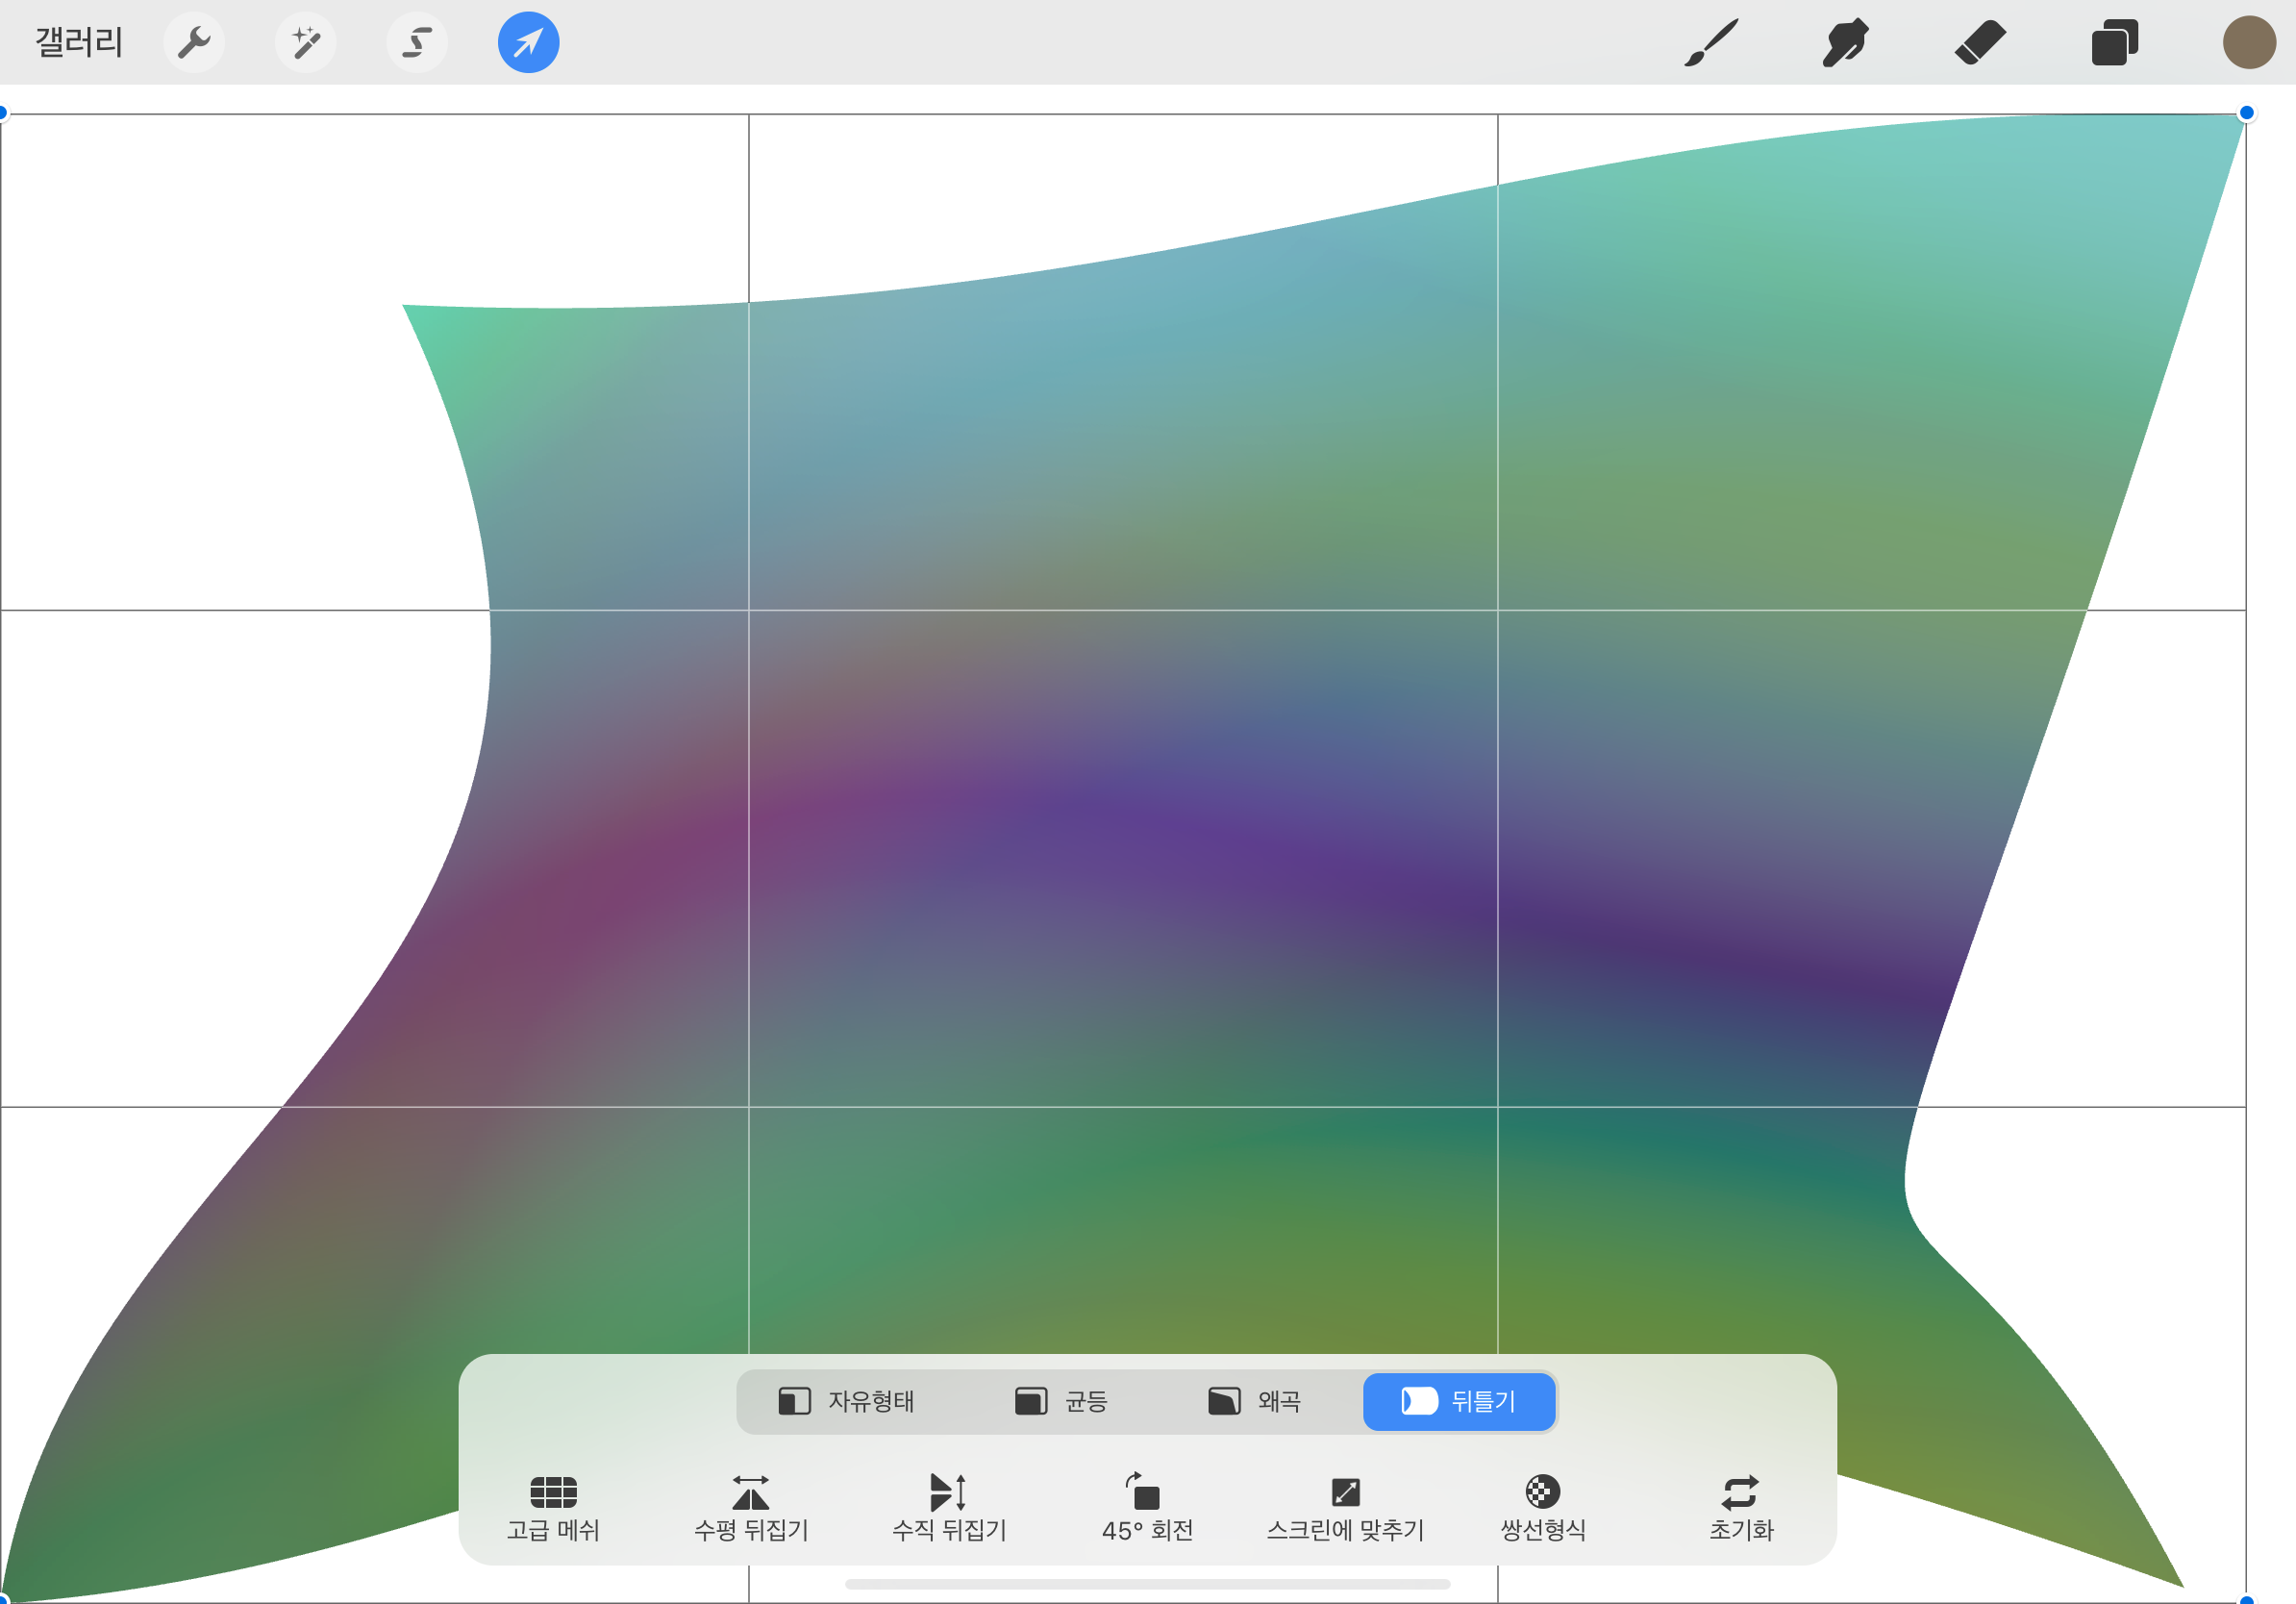
Task: Open the brown color picker circle
Action: [x=2249, y=43]
